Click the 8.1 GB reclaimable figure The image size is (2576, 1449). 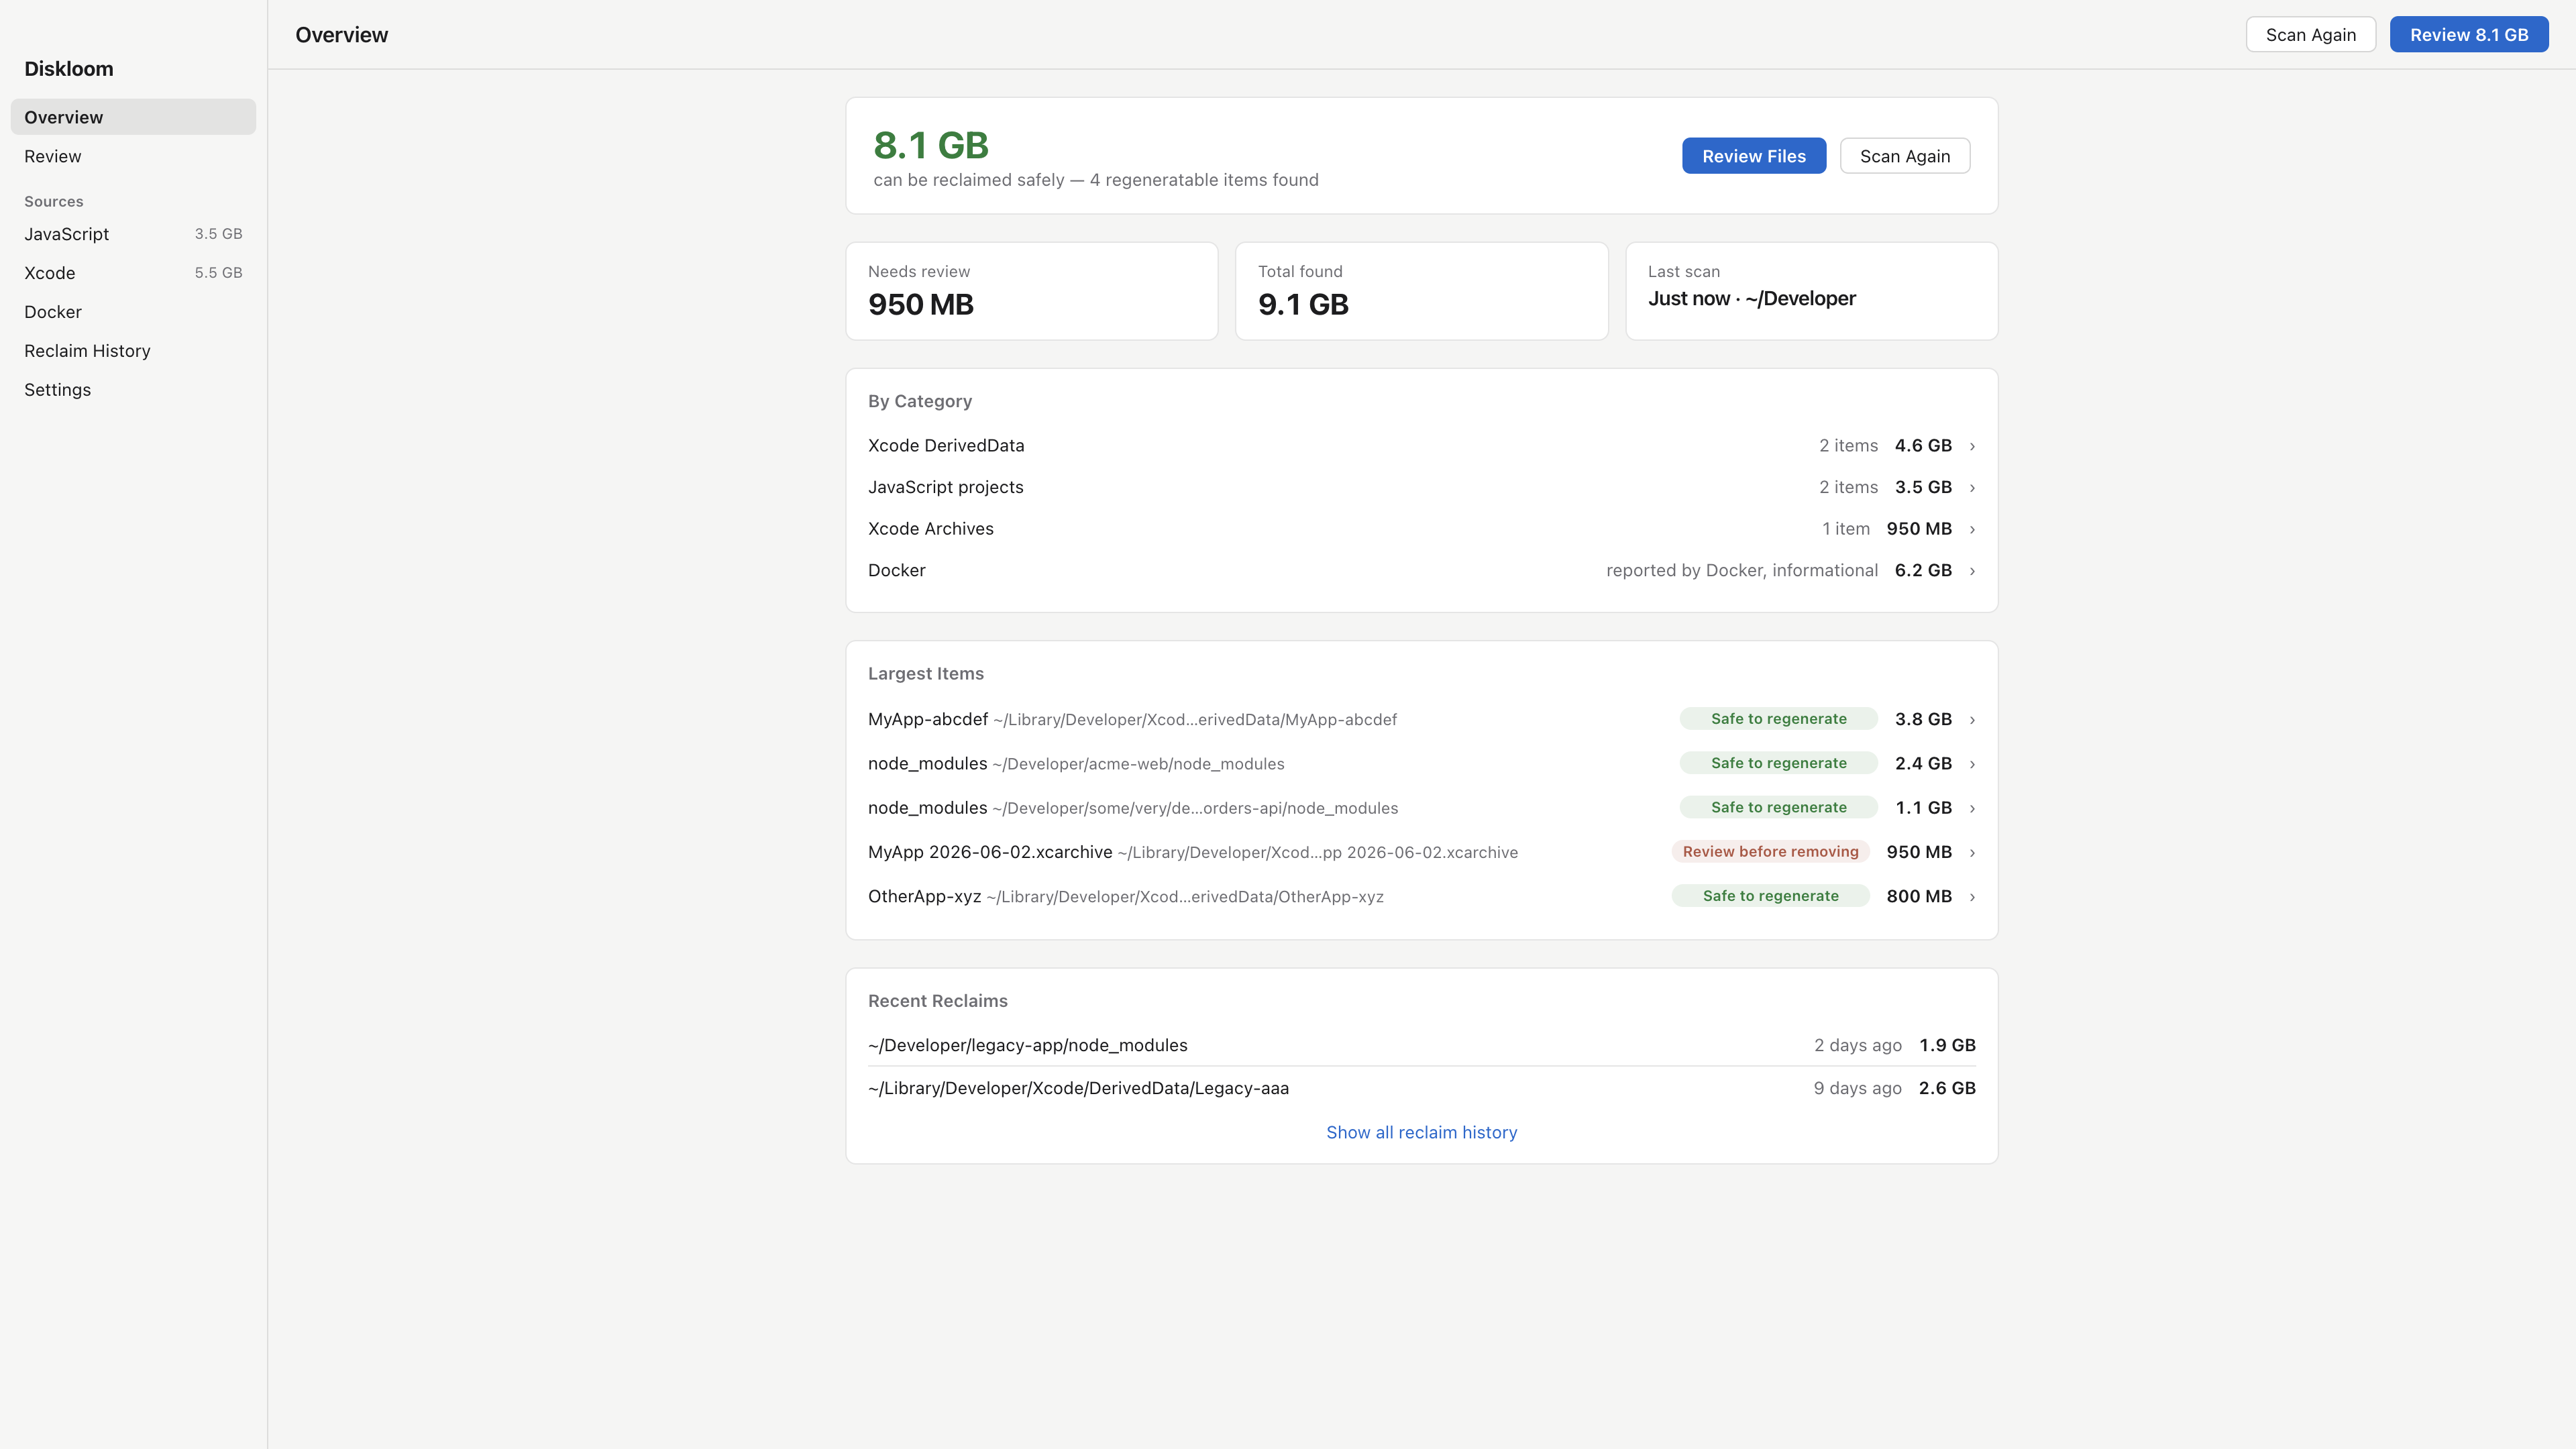(931, 145)
